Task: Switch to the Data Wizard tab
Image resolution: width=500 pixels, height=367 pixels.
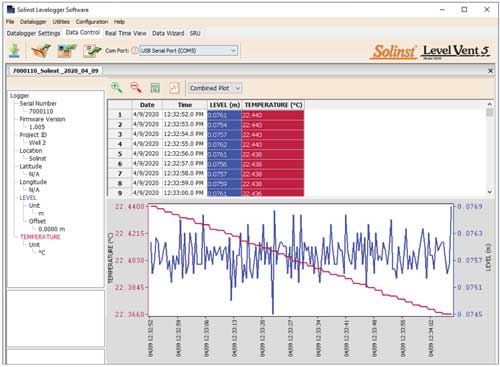Action: [x=168, y=33]
